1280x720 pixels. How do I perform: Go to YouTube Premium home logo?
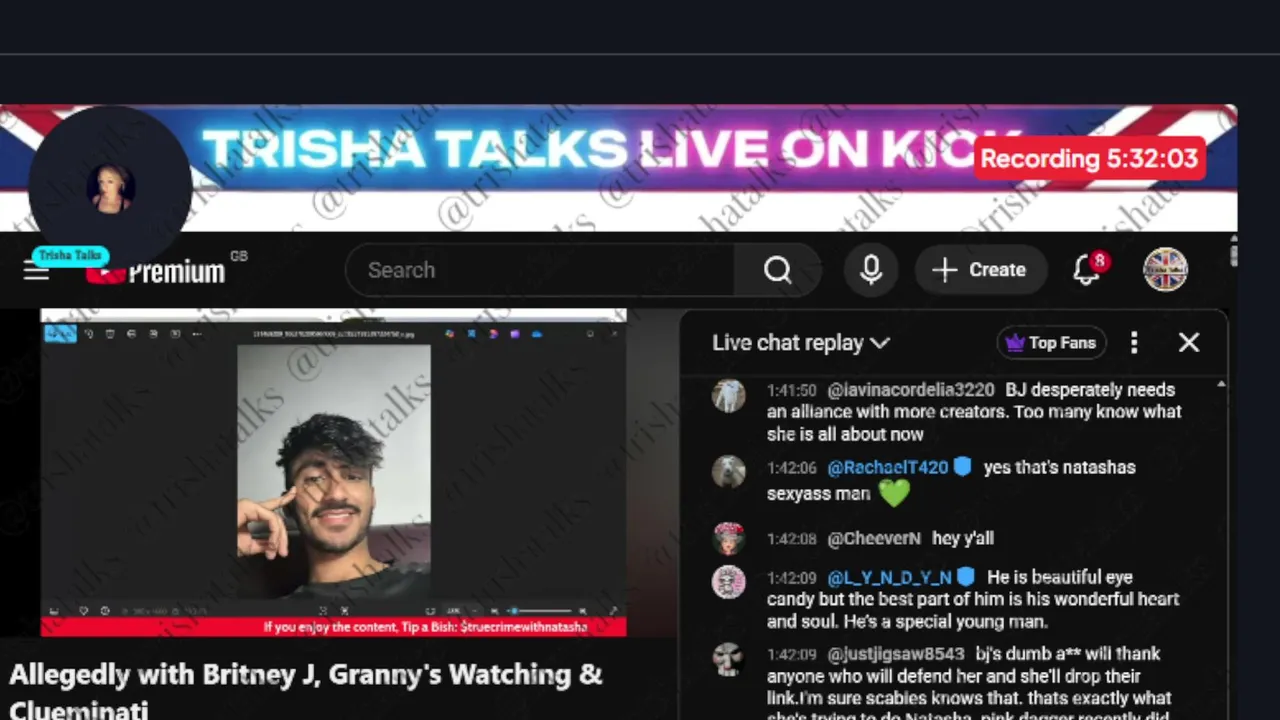(155, 271)
